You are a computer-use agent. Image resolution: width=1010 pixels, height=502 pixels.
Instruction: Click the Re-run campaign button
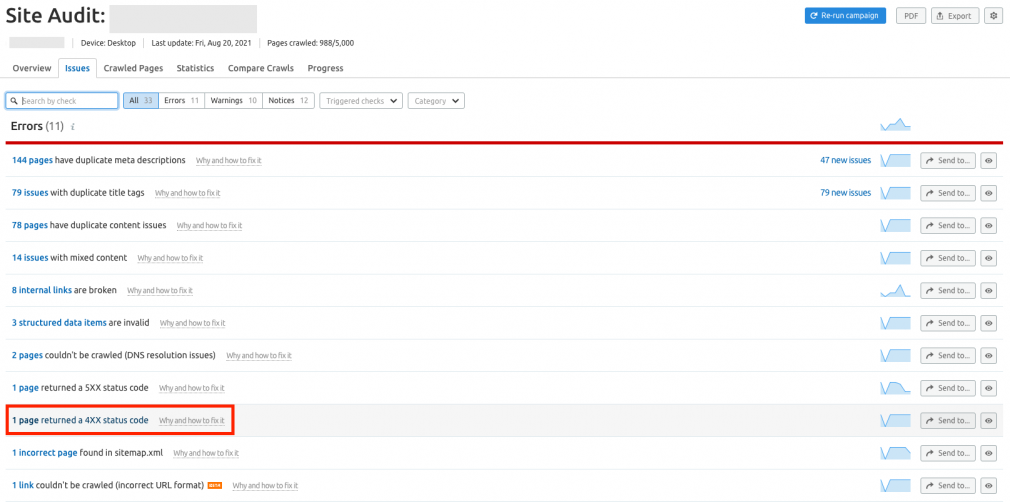[845, 15]
